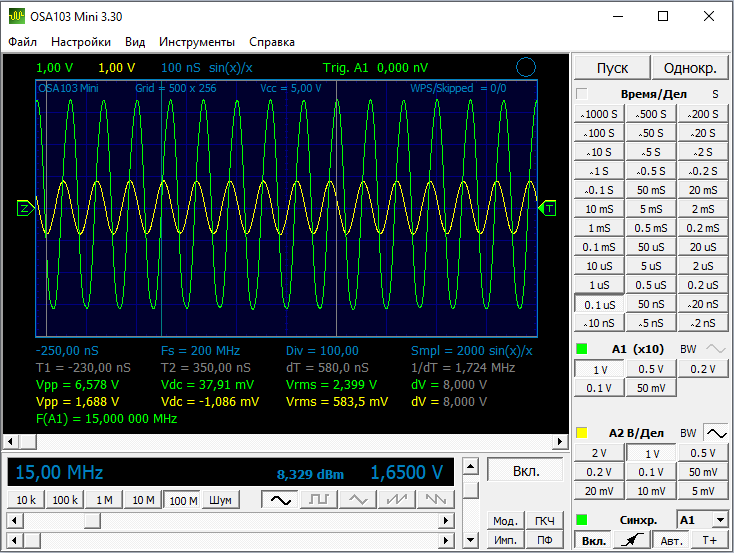Toggle the Время/Дел checkbox

582,94
